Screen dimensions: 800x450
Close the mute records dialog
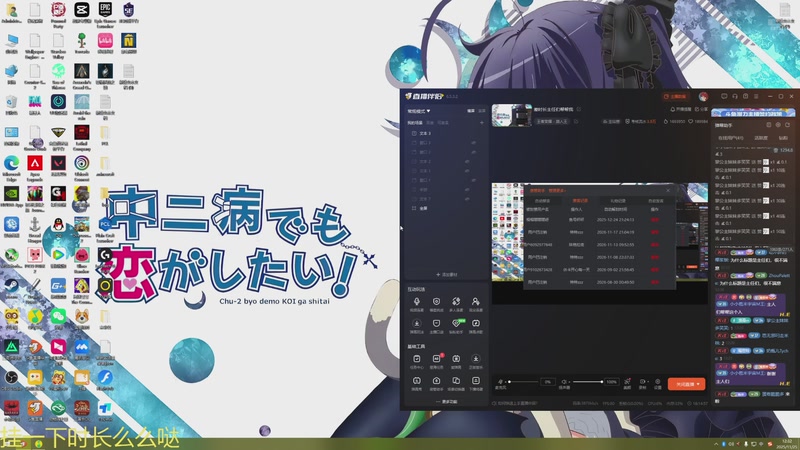click(x=668, y=190)
